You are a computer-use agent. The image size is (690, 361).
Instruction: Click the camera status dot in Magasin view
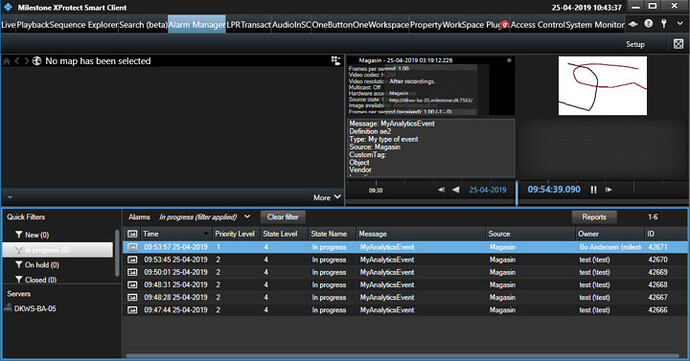click(x=509, y=60)
